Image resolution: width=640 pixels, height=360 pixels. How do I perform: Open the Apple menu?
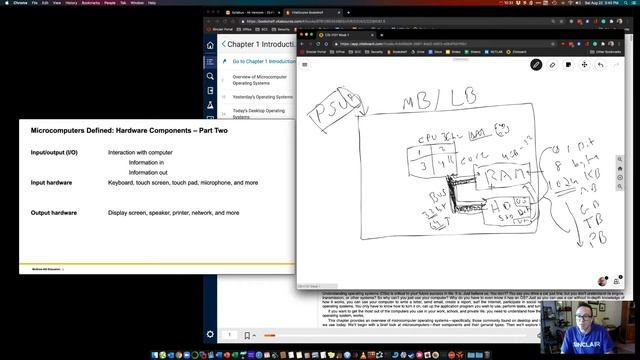[6, 3]
